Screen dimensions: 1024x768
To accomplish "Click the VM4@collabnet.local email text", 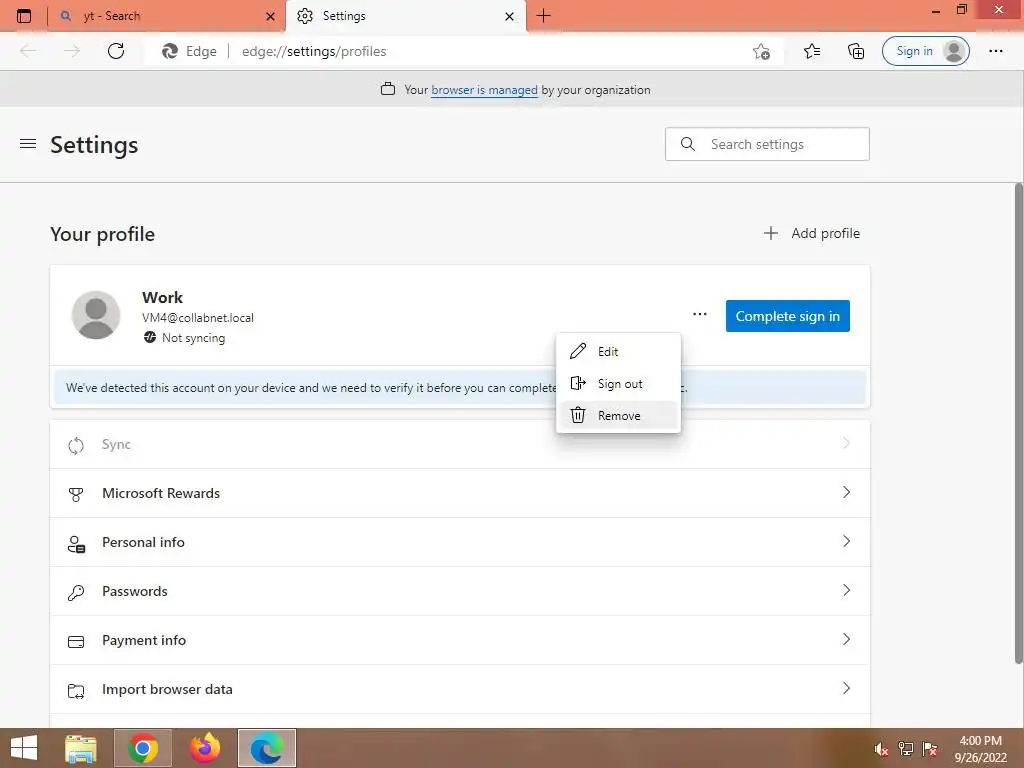I will [x=198, y=318].
